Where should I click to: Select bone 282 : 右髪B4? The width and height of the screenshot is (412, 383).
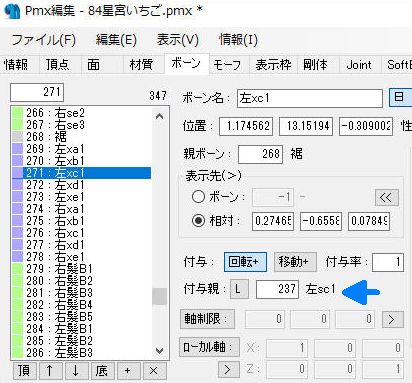82,305
